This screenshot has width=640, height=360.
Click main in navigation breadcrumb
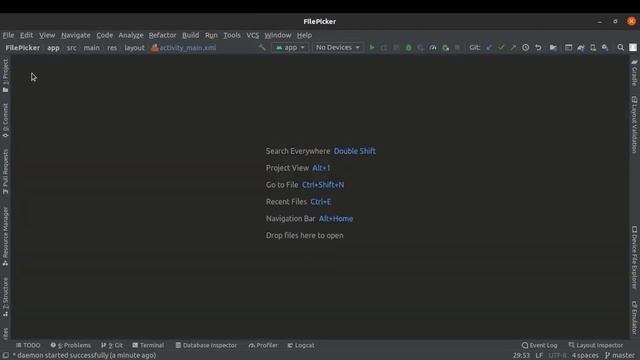click(91, 48)
